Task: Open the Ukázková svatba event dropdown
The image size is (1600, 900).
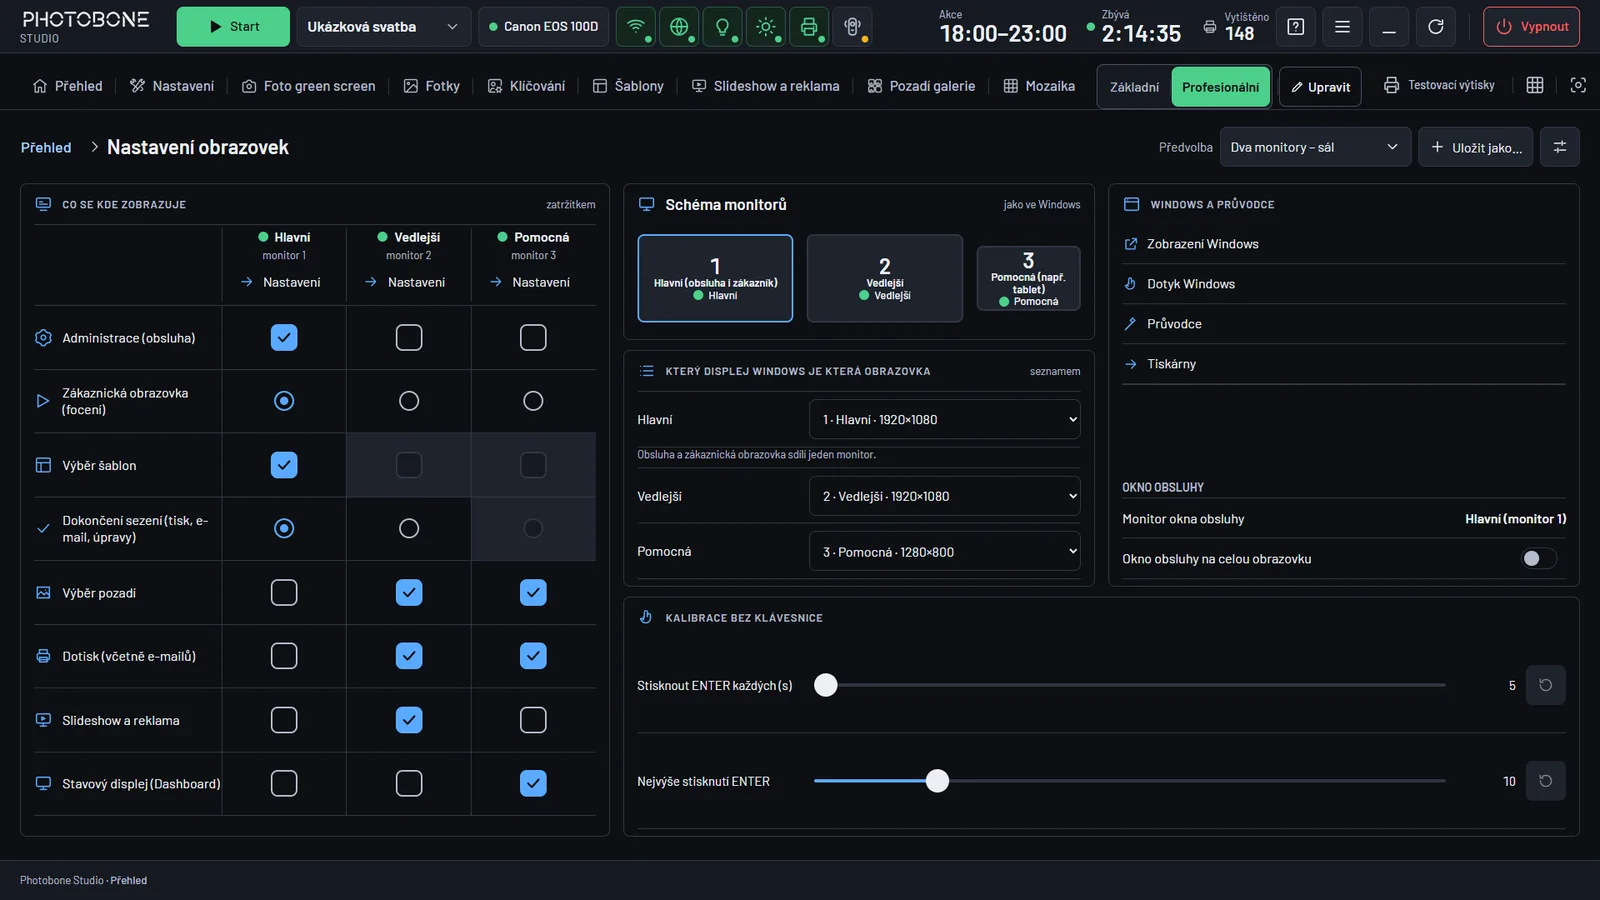Action: tap(383, 27)
